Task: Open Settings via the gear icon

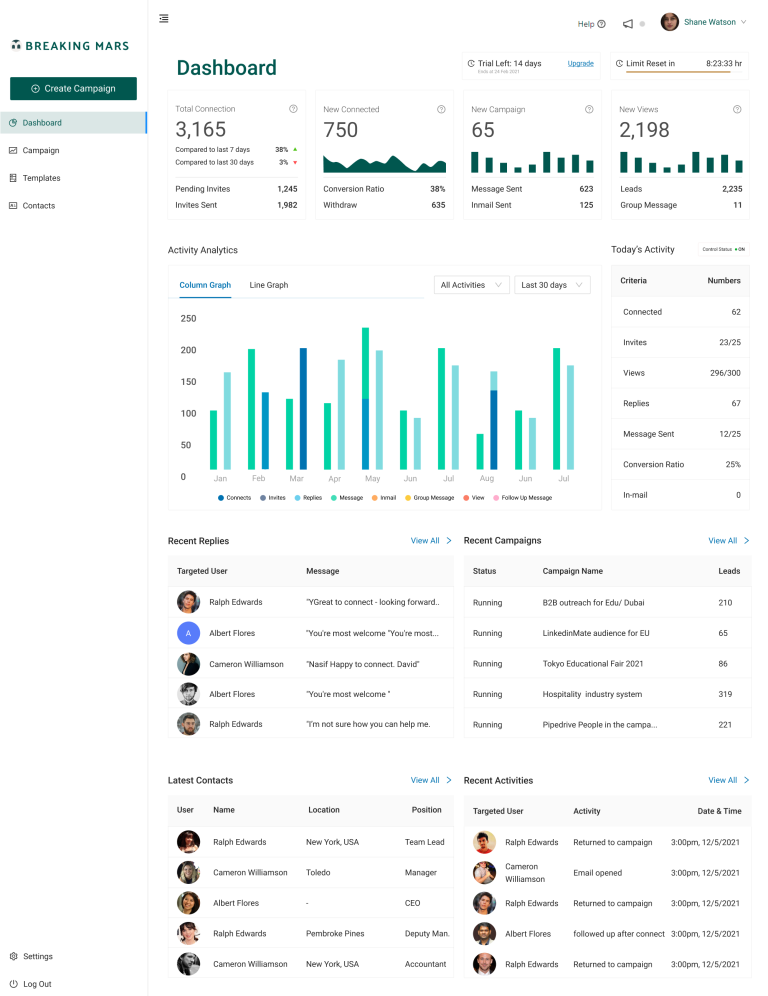Action: [13, 956]
